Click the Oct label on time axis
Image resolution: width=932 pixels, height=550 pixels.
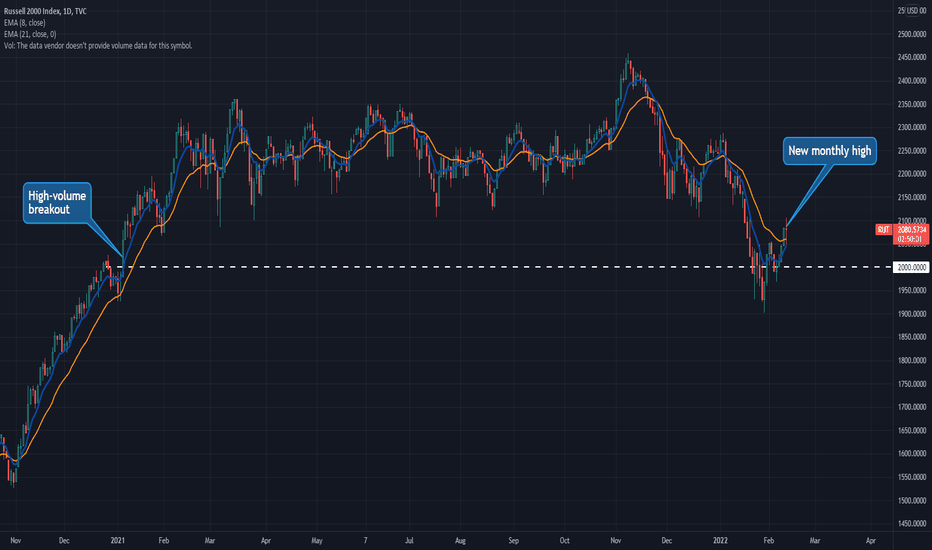pos(565,540)
